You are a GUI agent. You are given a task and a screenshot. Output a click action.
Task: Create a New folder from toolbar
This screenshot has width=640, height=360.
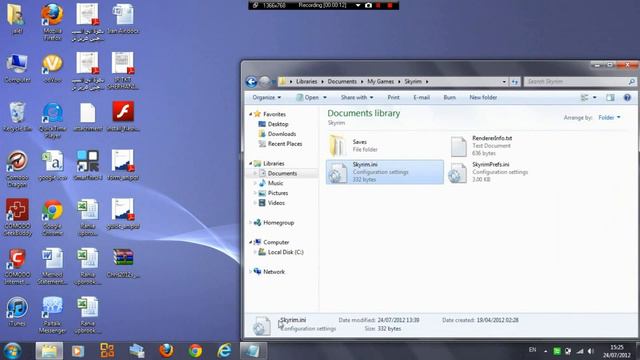pyautogui.click(x=483, y=98)
